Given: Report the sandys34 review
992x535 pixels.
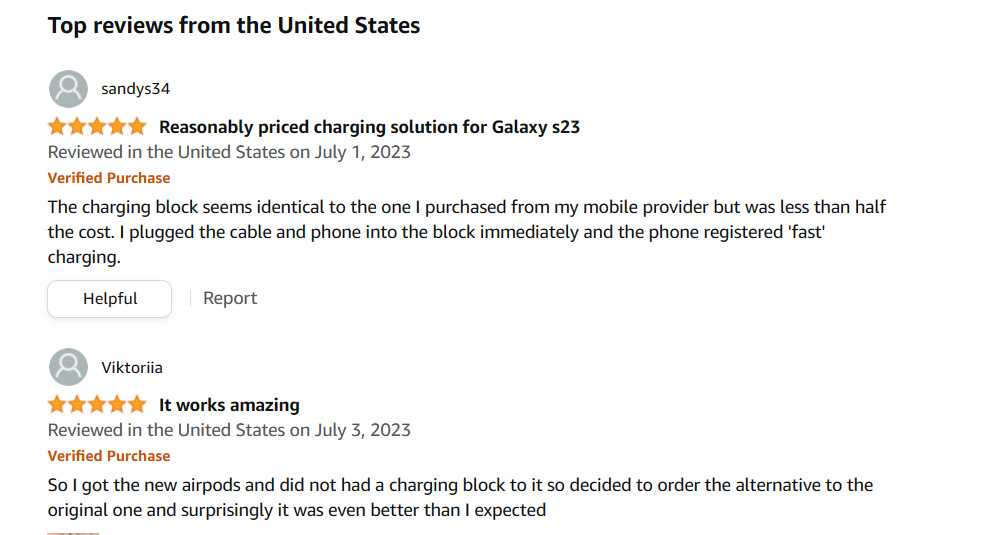Looking at the screenshot, I should click(230, 298).
